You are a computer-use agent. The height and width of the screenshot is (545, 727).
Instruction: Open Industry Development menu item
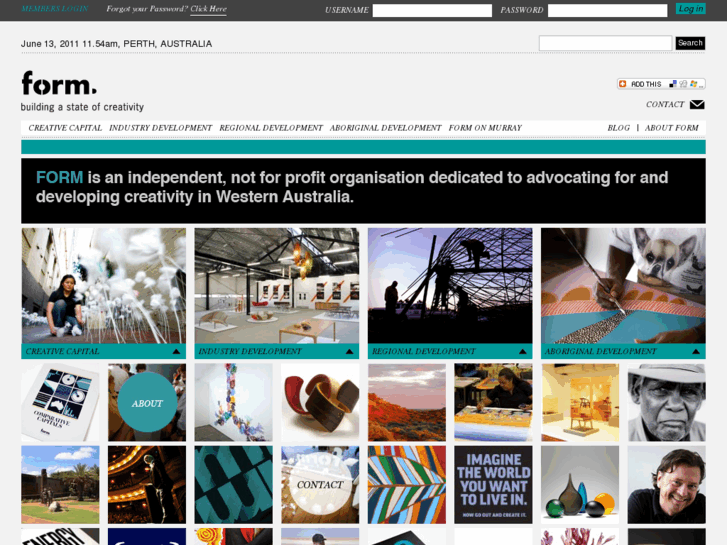click(160, 128)
